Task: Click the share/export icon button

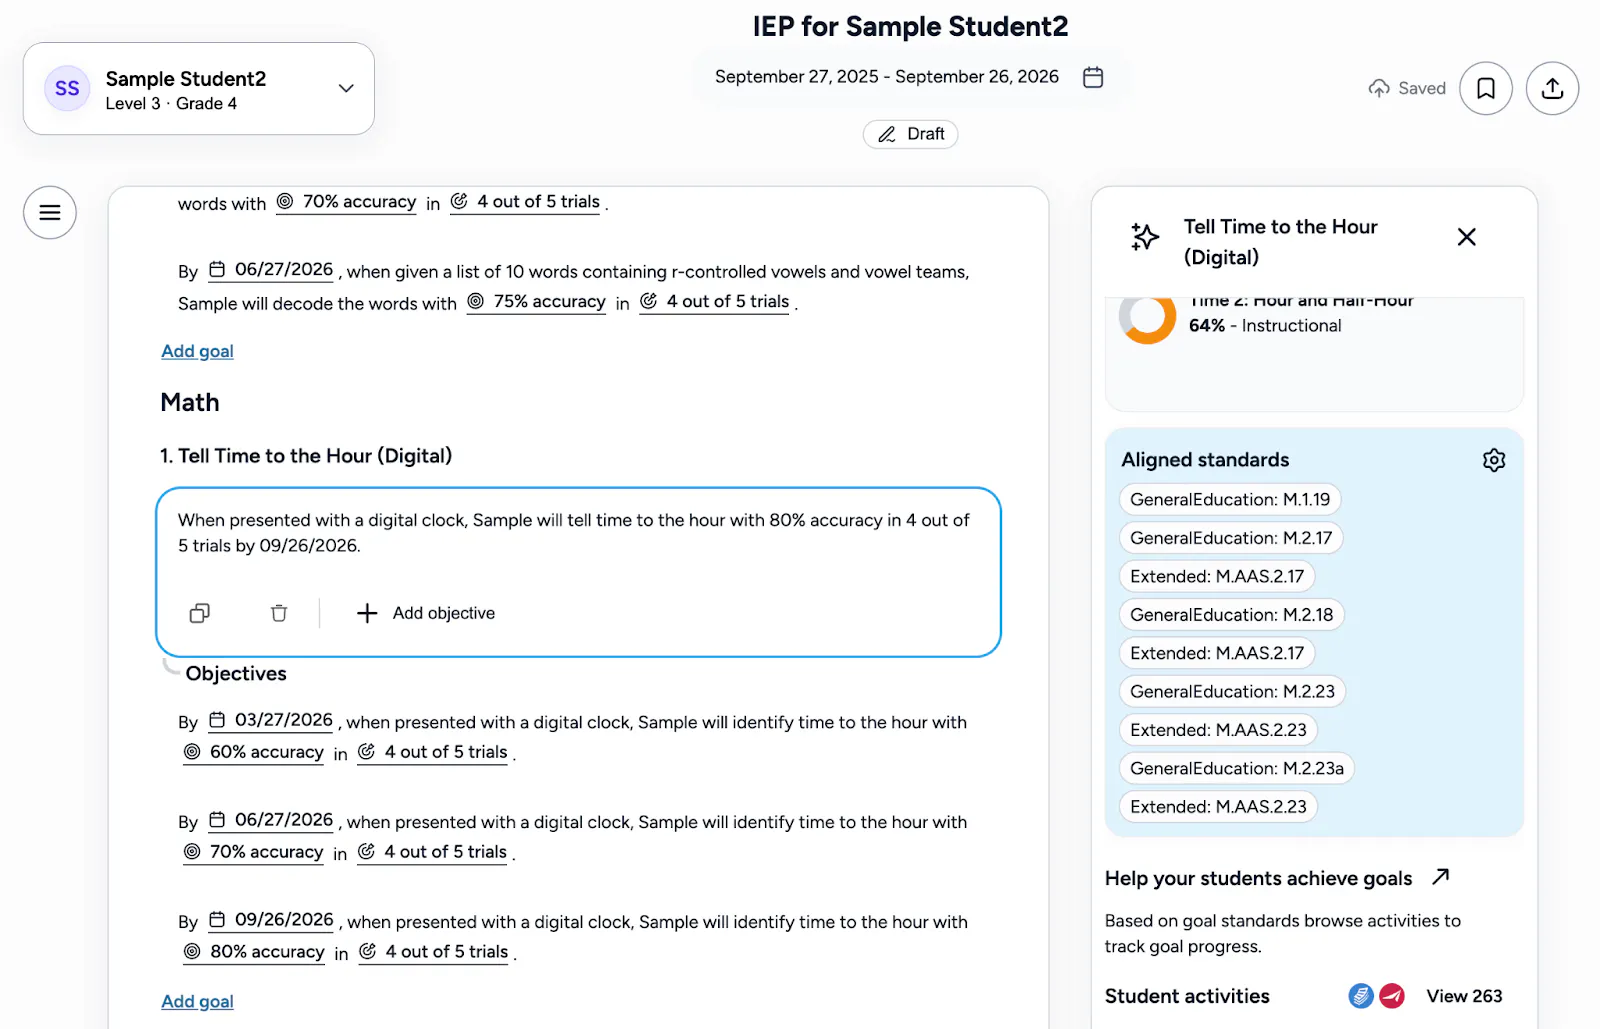Action: (1552, 88)
